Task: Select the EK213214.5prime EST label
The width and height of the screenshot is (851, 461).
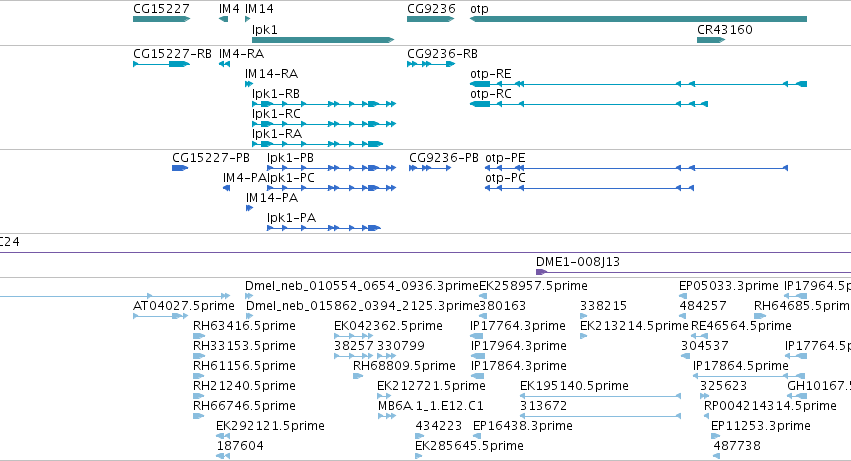Action: [x=634, y=326]
